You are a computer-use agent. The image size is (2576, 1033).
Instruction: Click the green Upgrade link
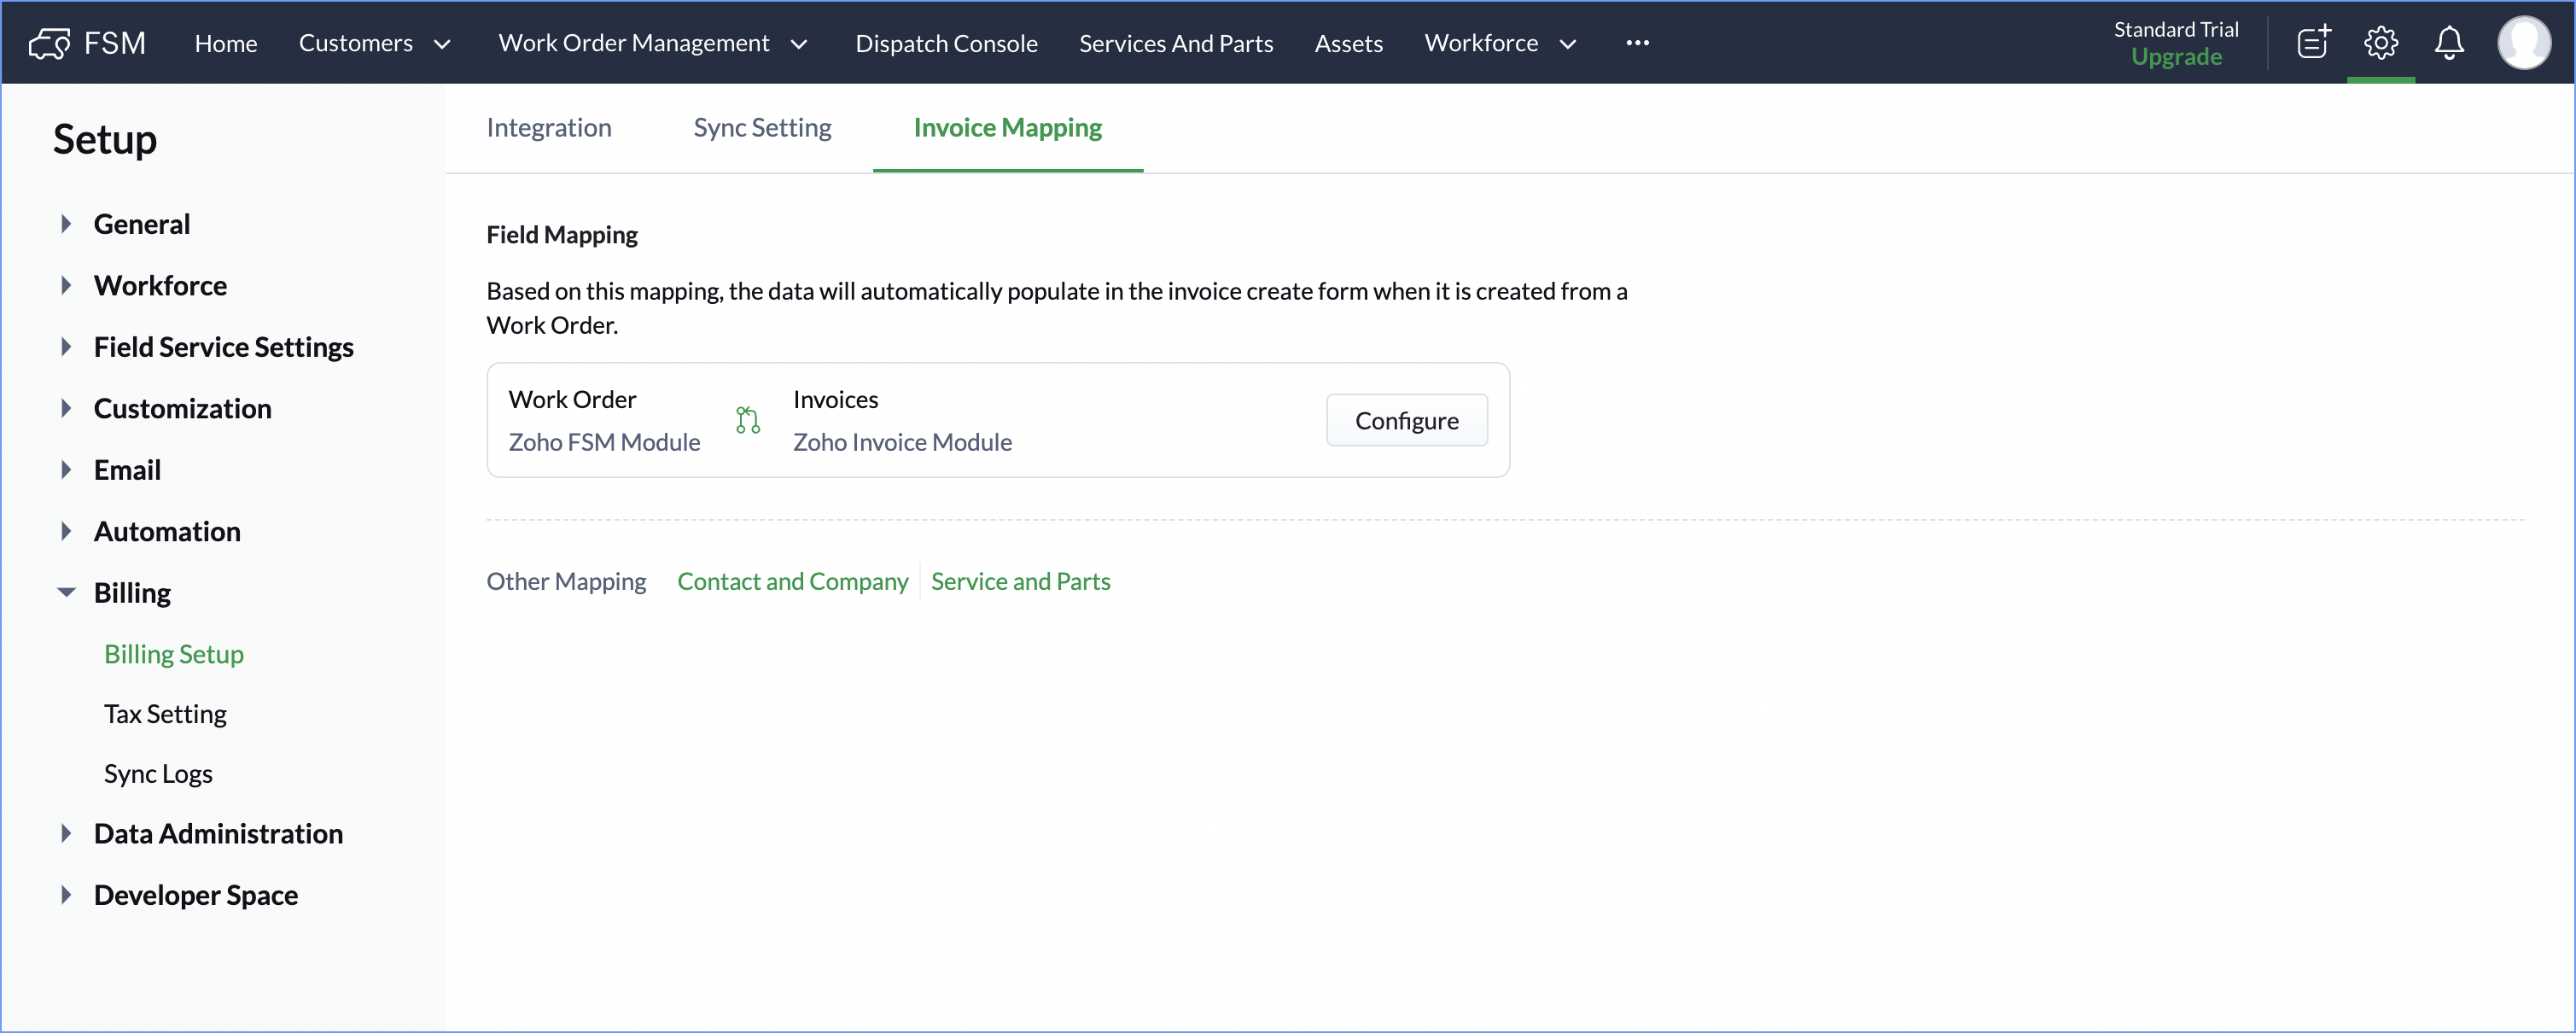click(2176, 57)
